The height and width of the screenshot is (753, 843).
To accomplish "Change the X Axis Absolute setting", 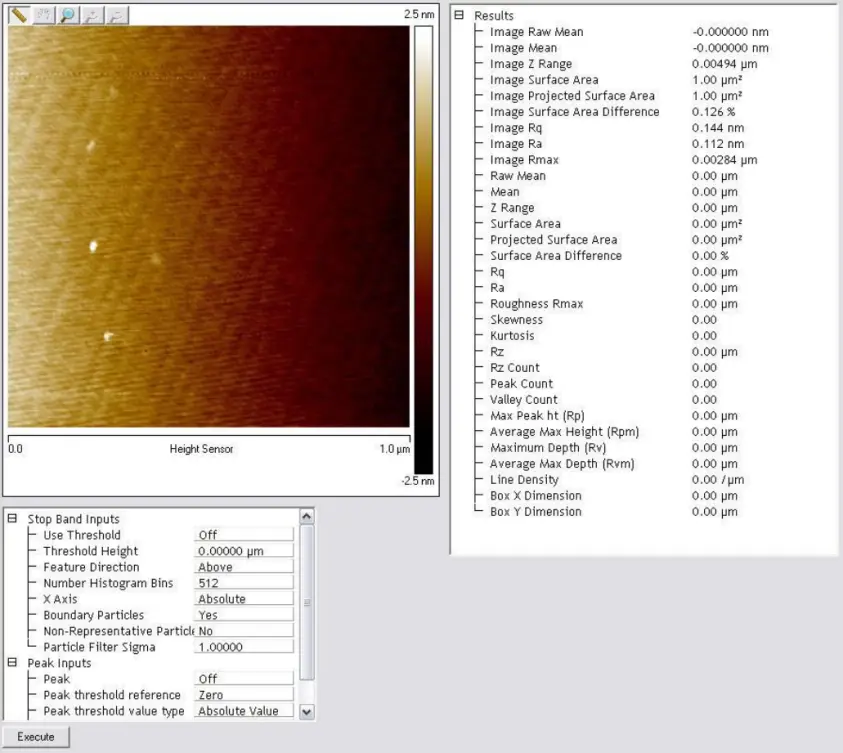I will tap(244, 599).
